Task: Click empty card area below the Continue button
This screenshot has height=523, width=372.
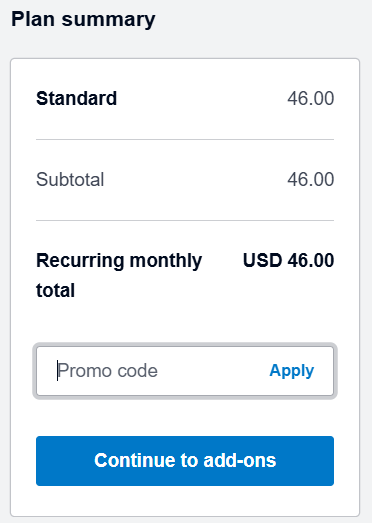Action: pyautogui.click(x=185, y=501)
